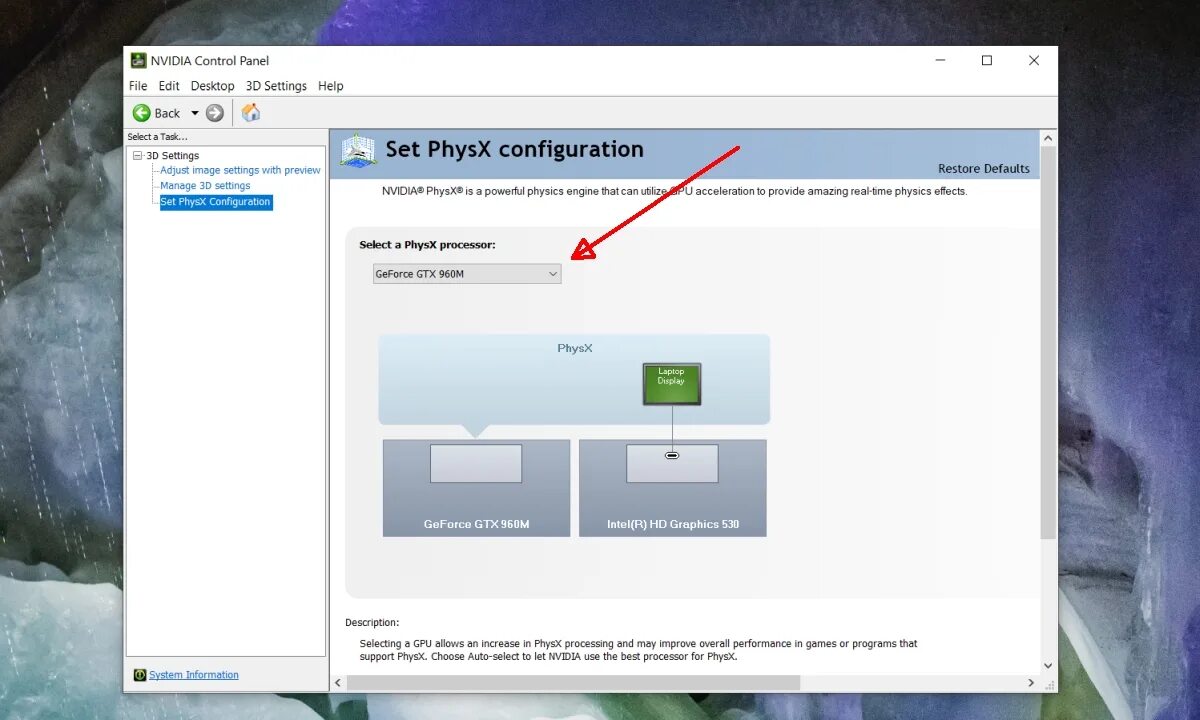The width and height of the screenshot is (1200, 720).
Task: Click the Restore Defaults link
Action: pos(984,169)
